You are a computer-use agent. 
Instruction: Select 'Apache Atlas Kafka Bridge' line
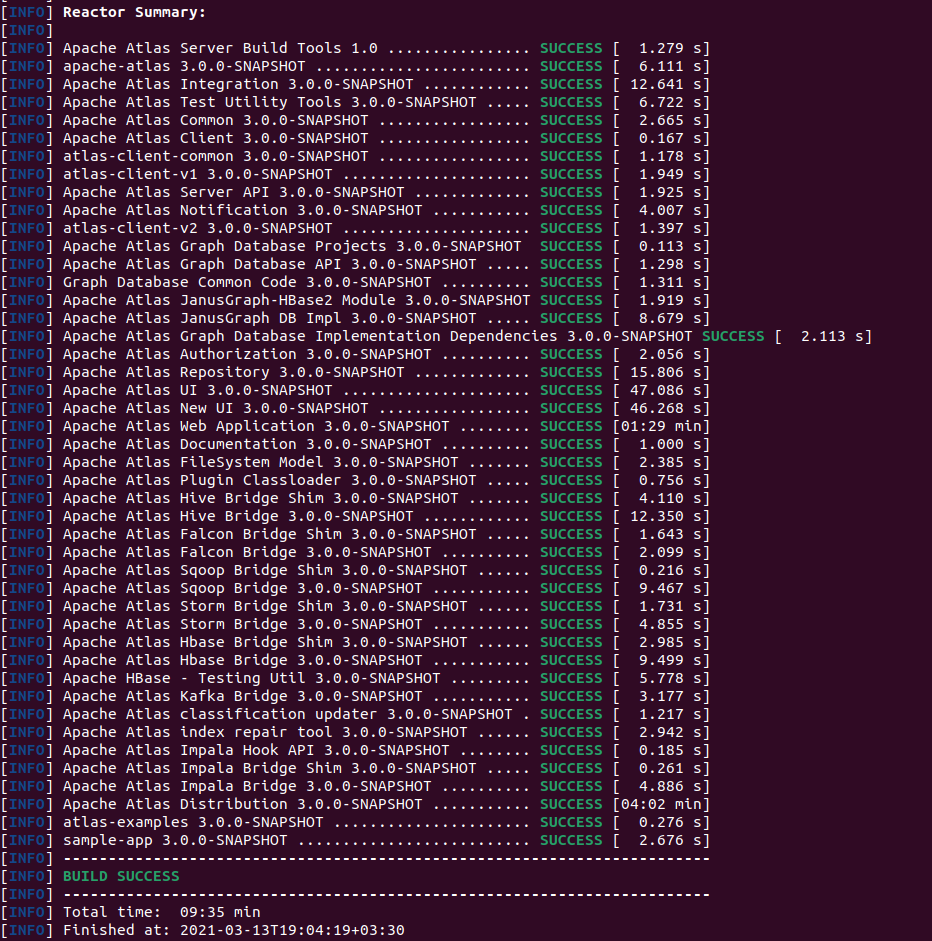(x=242, y=696)
